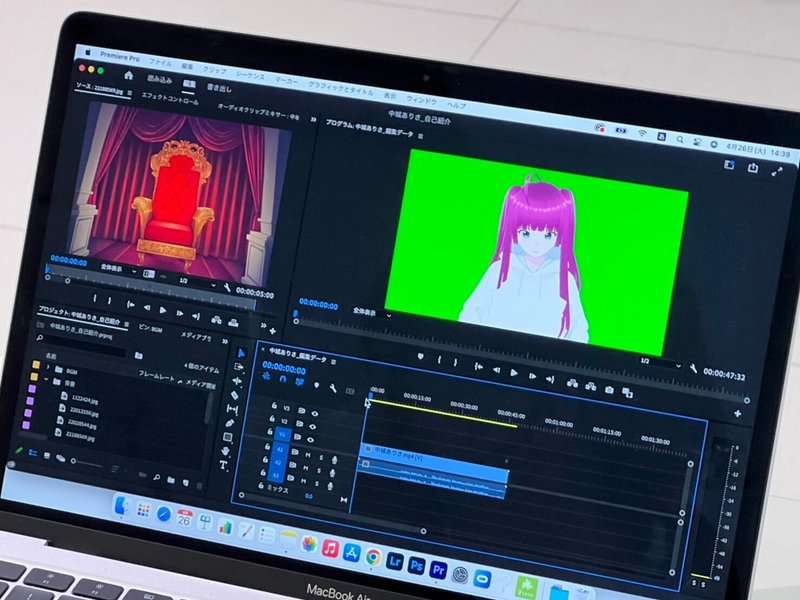Open Google Chrome from the Dock

373,557
